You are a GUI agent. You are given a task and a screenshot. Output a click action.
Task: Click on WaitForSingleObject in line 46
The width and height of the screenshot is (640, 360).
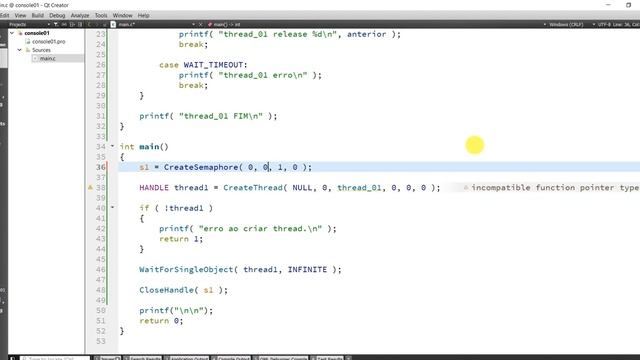coord(186,269)
